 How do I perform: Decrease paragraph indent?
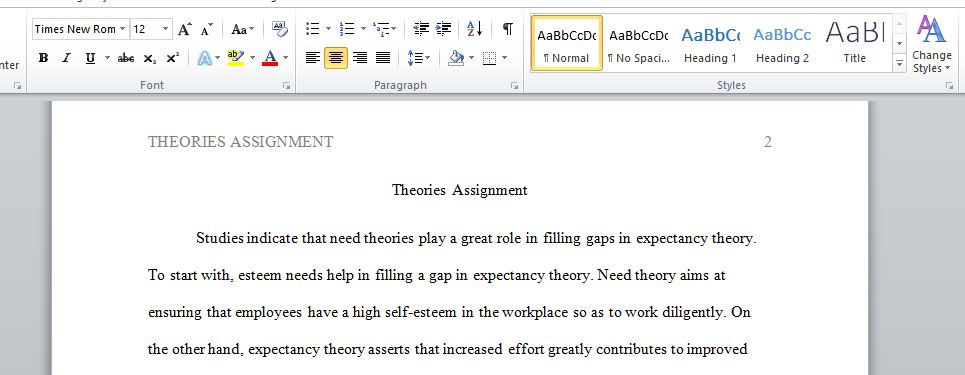(x=421, y=28)
